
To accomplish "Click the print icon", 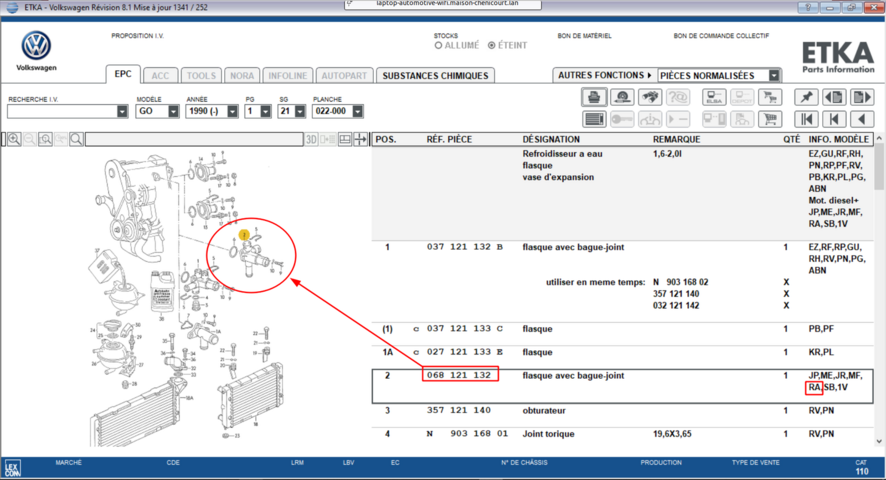I will pos(594,97).
